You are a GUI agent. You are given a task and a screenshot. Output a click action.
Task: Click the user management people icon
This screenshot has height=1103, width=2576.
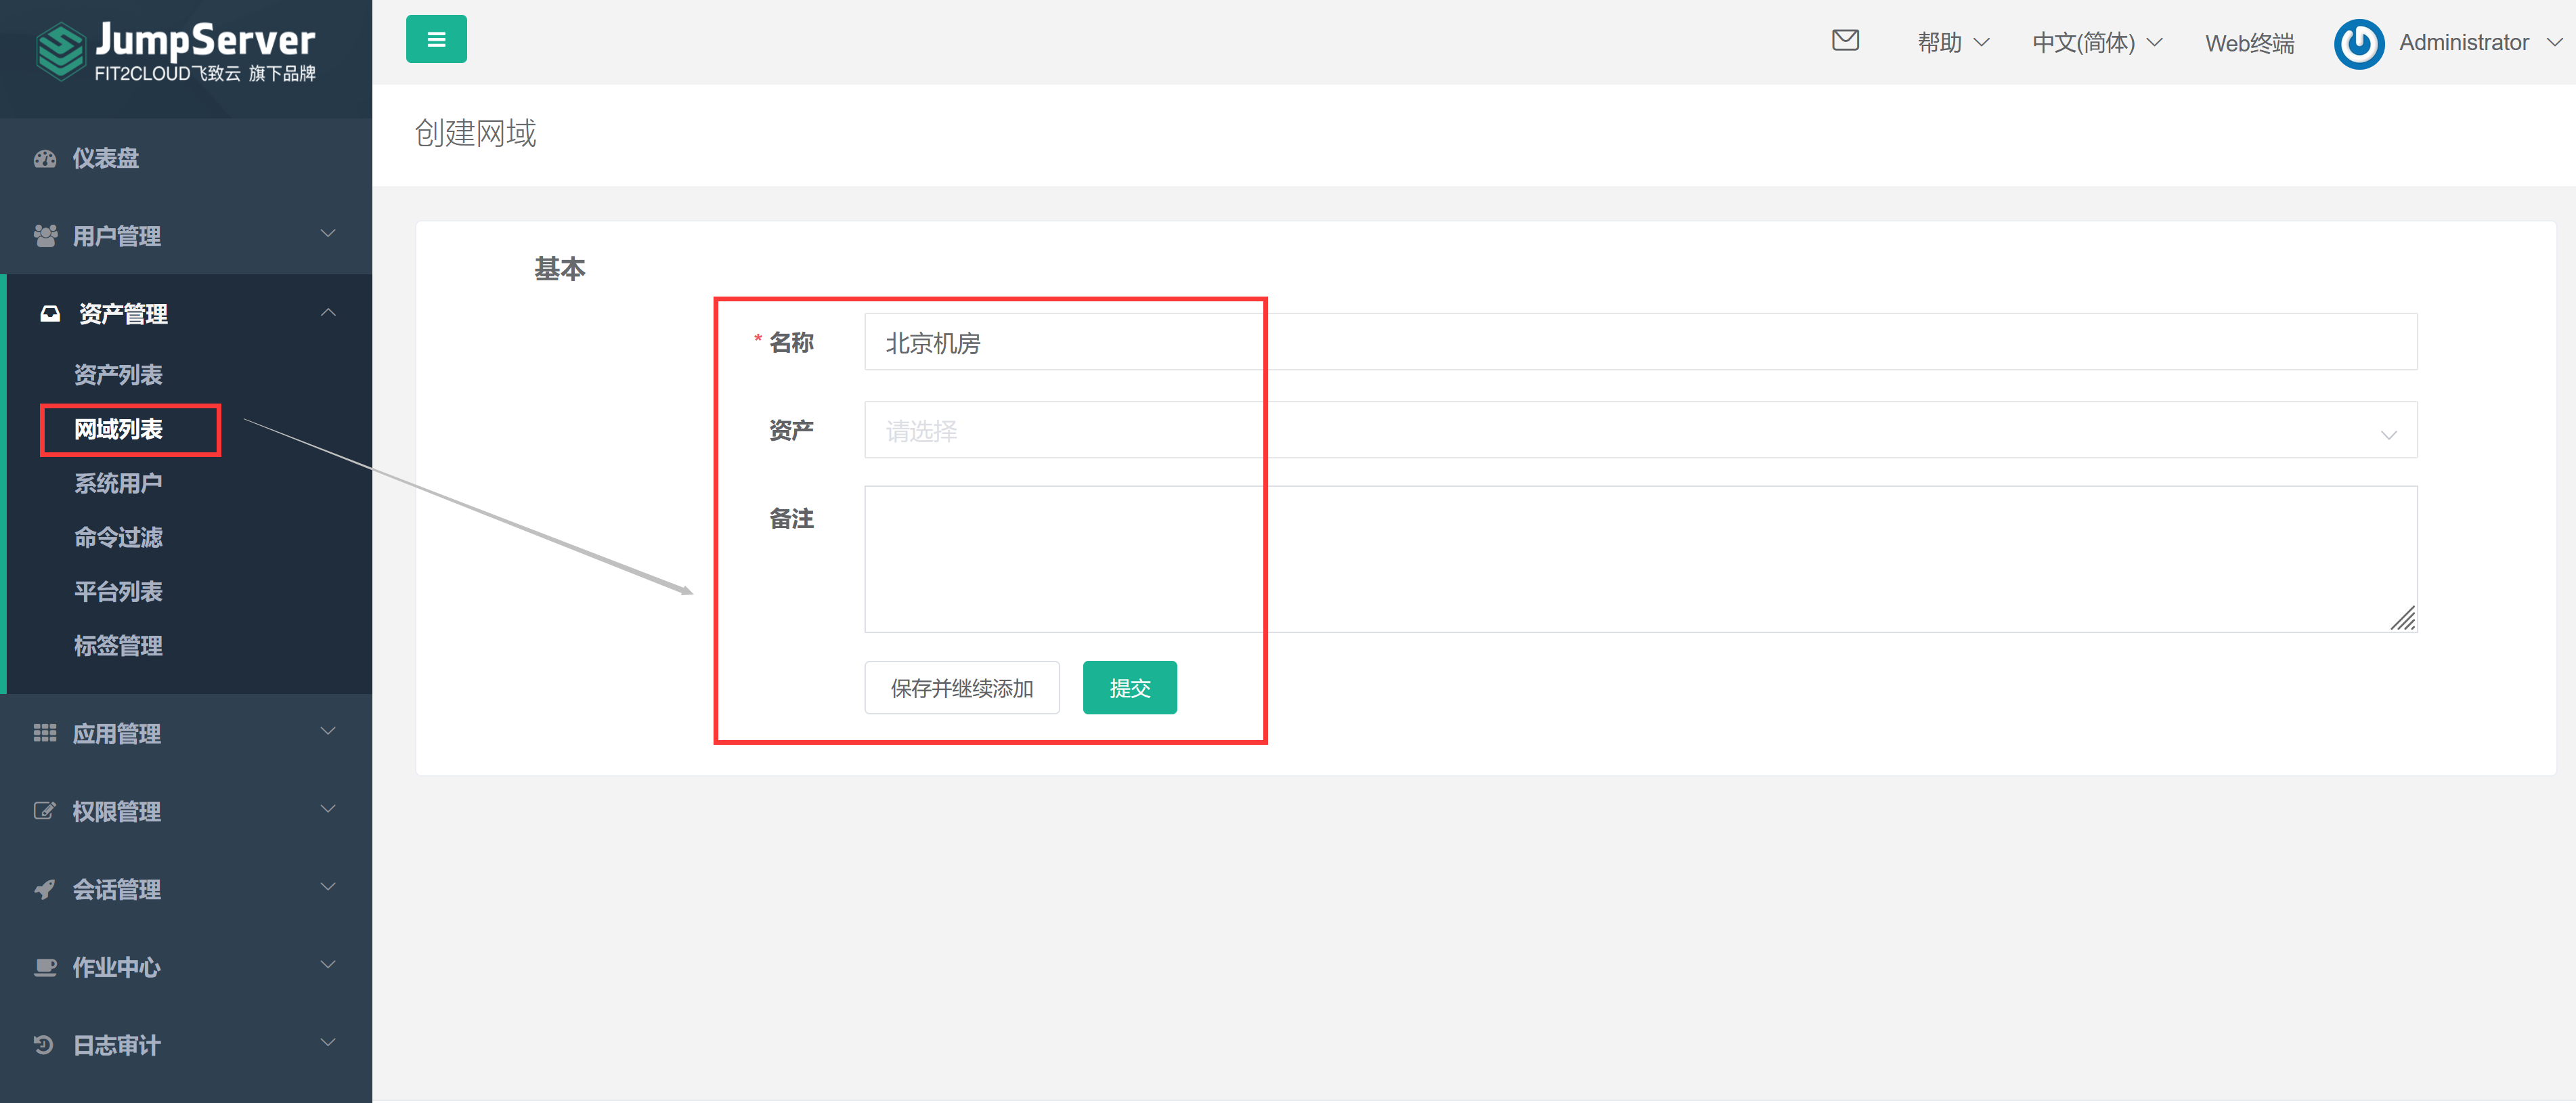[x=45, y=236]
